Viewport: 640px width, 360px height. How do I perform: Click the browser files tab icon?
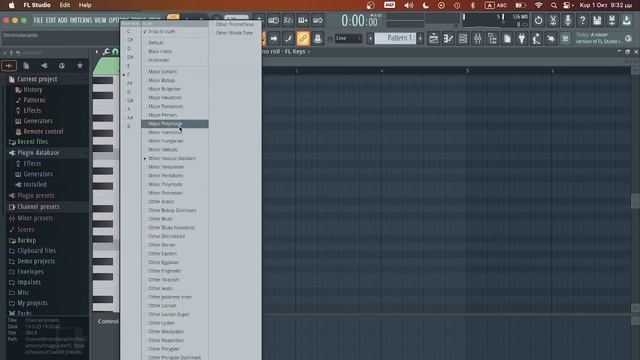click(x=26, y=66)
